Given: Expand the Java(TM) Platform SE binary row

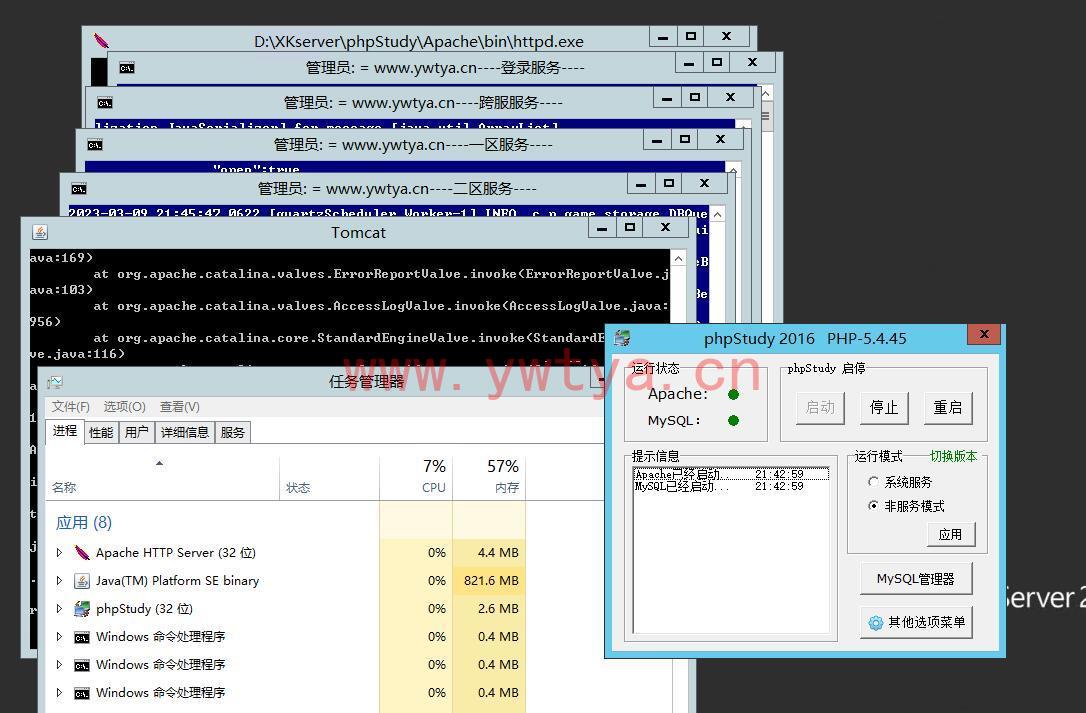Looking at the screenshot, I should 60,581.
